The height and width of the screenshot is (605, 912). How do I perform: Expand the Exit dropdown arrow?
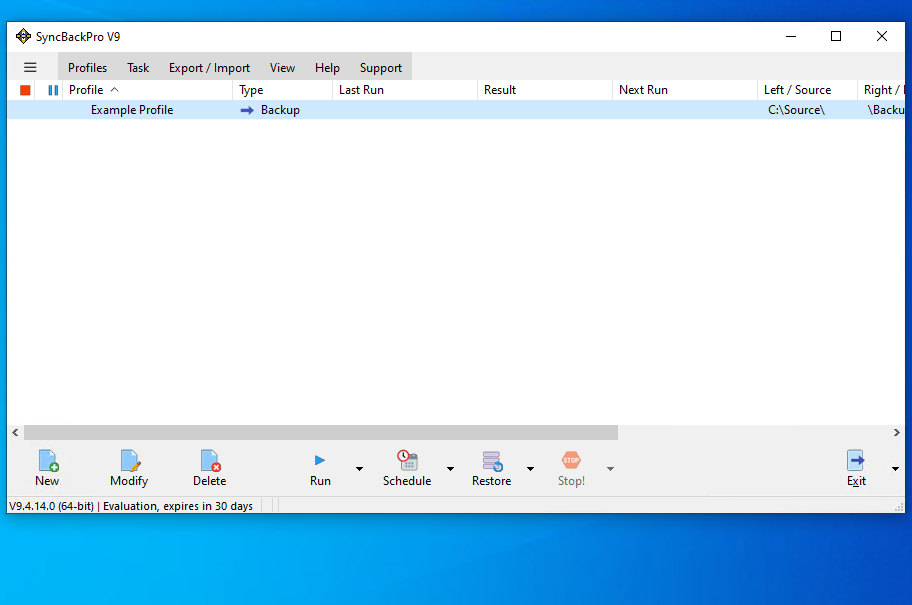(895, 469)
